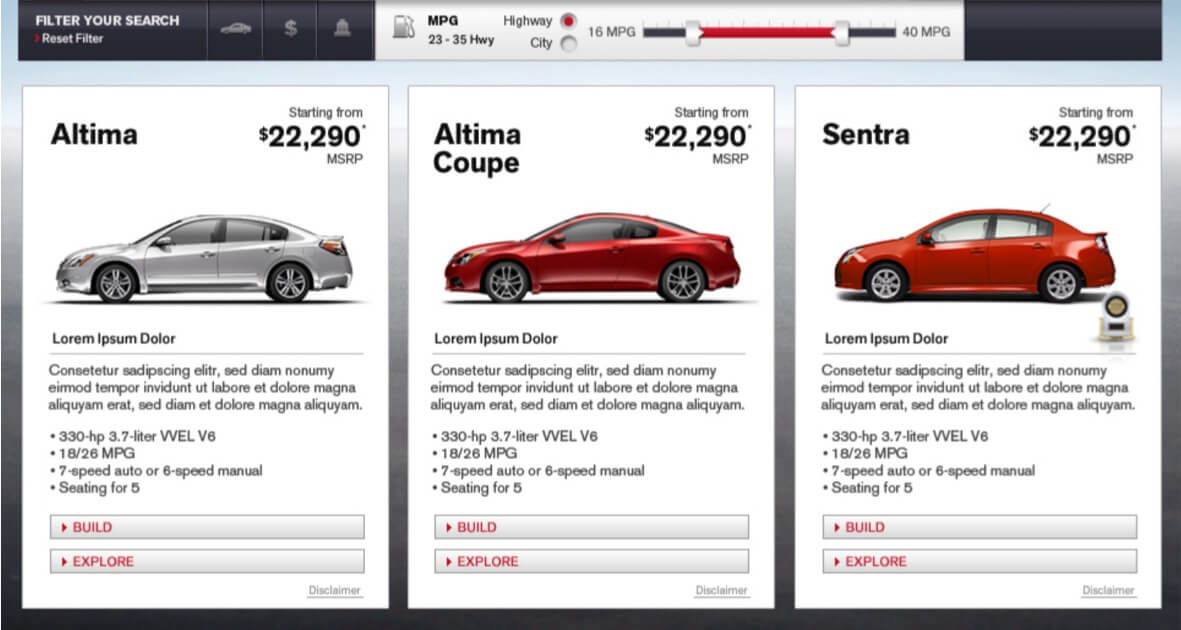Reset the search filter

tap(69, 38)
